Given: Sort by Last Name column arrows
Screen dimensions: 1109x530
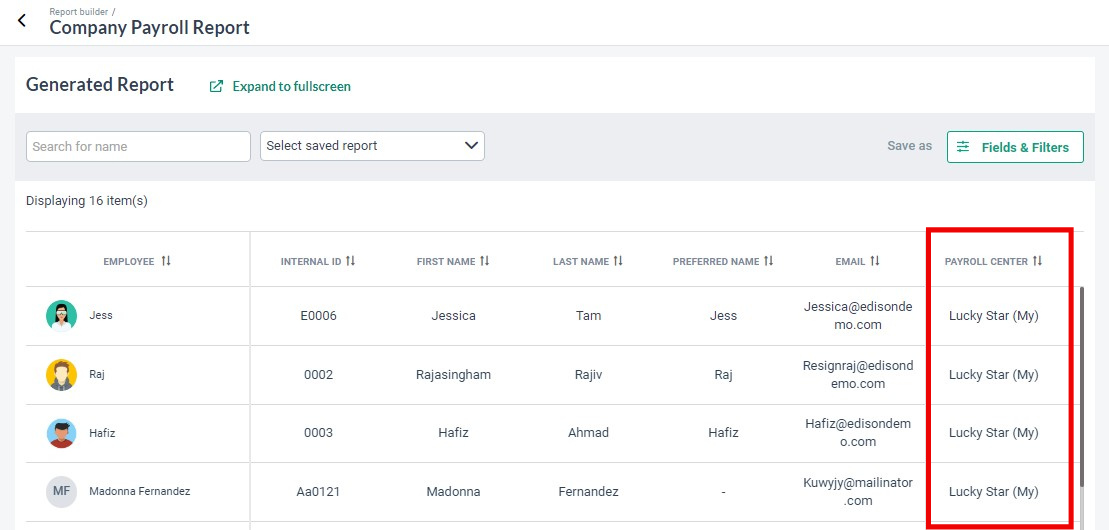Looking at the screenshot, I should tap(618, 261).
